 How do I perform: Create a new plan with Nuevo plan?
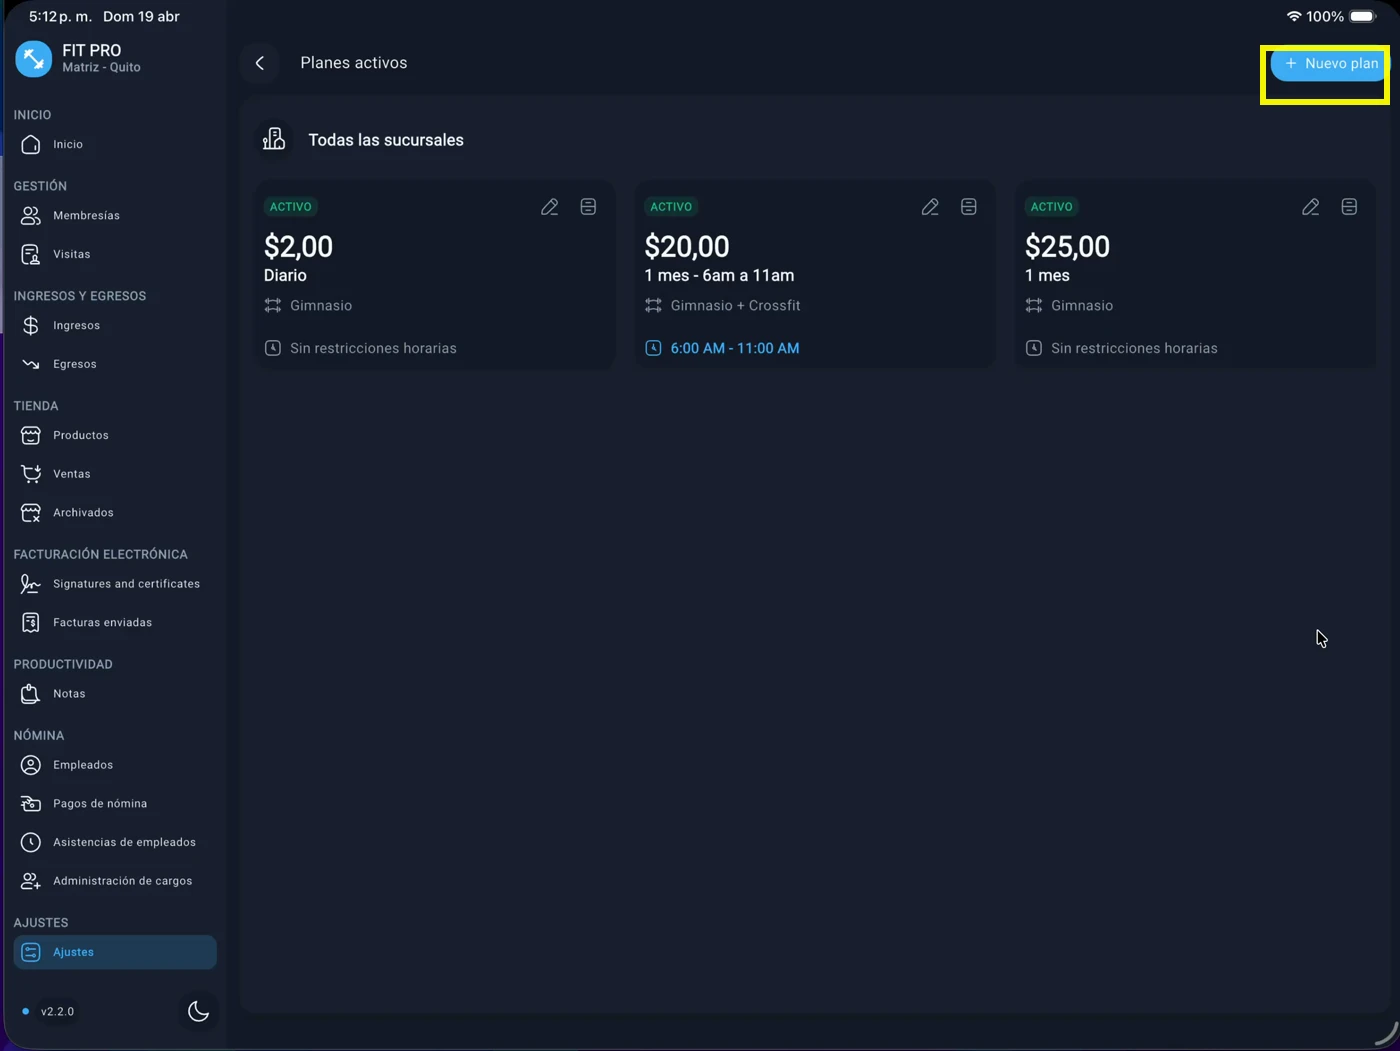tap(1329, 64)
